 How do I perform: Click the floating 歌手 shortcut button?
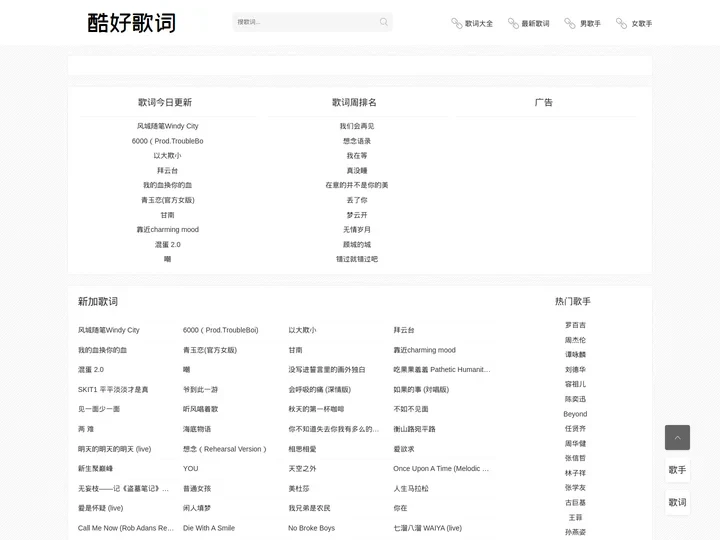tap(677, 470)
